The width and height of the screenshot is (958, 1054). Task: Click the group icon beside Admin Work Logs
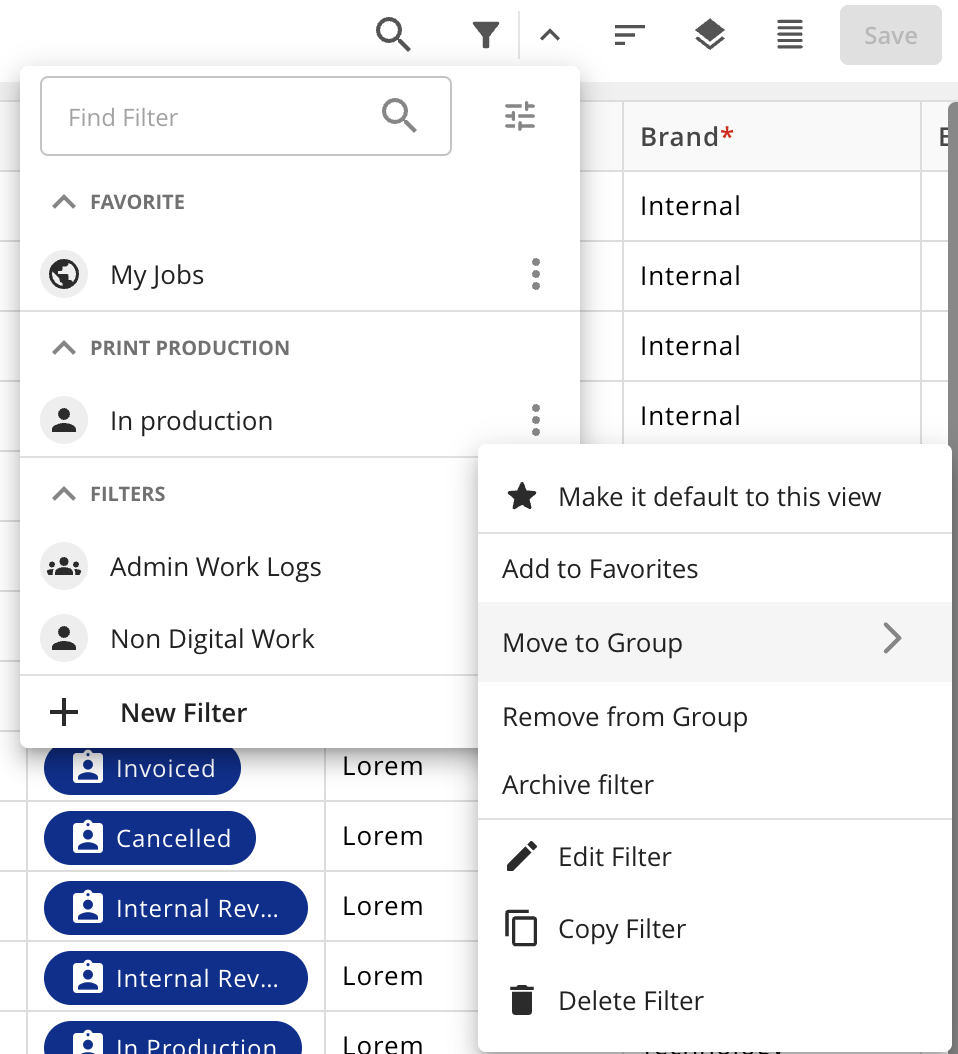pyautogui.click(x=64, y=567)
